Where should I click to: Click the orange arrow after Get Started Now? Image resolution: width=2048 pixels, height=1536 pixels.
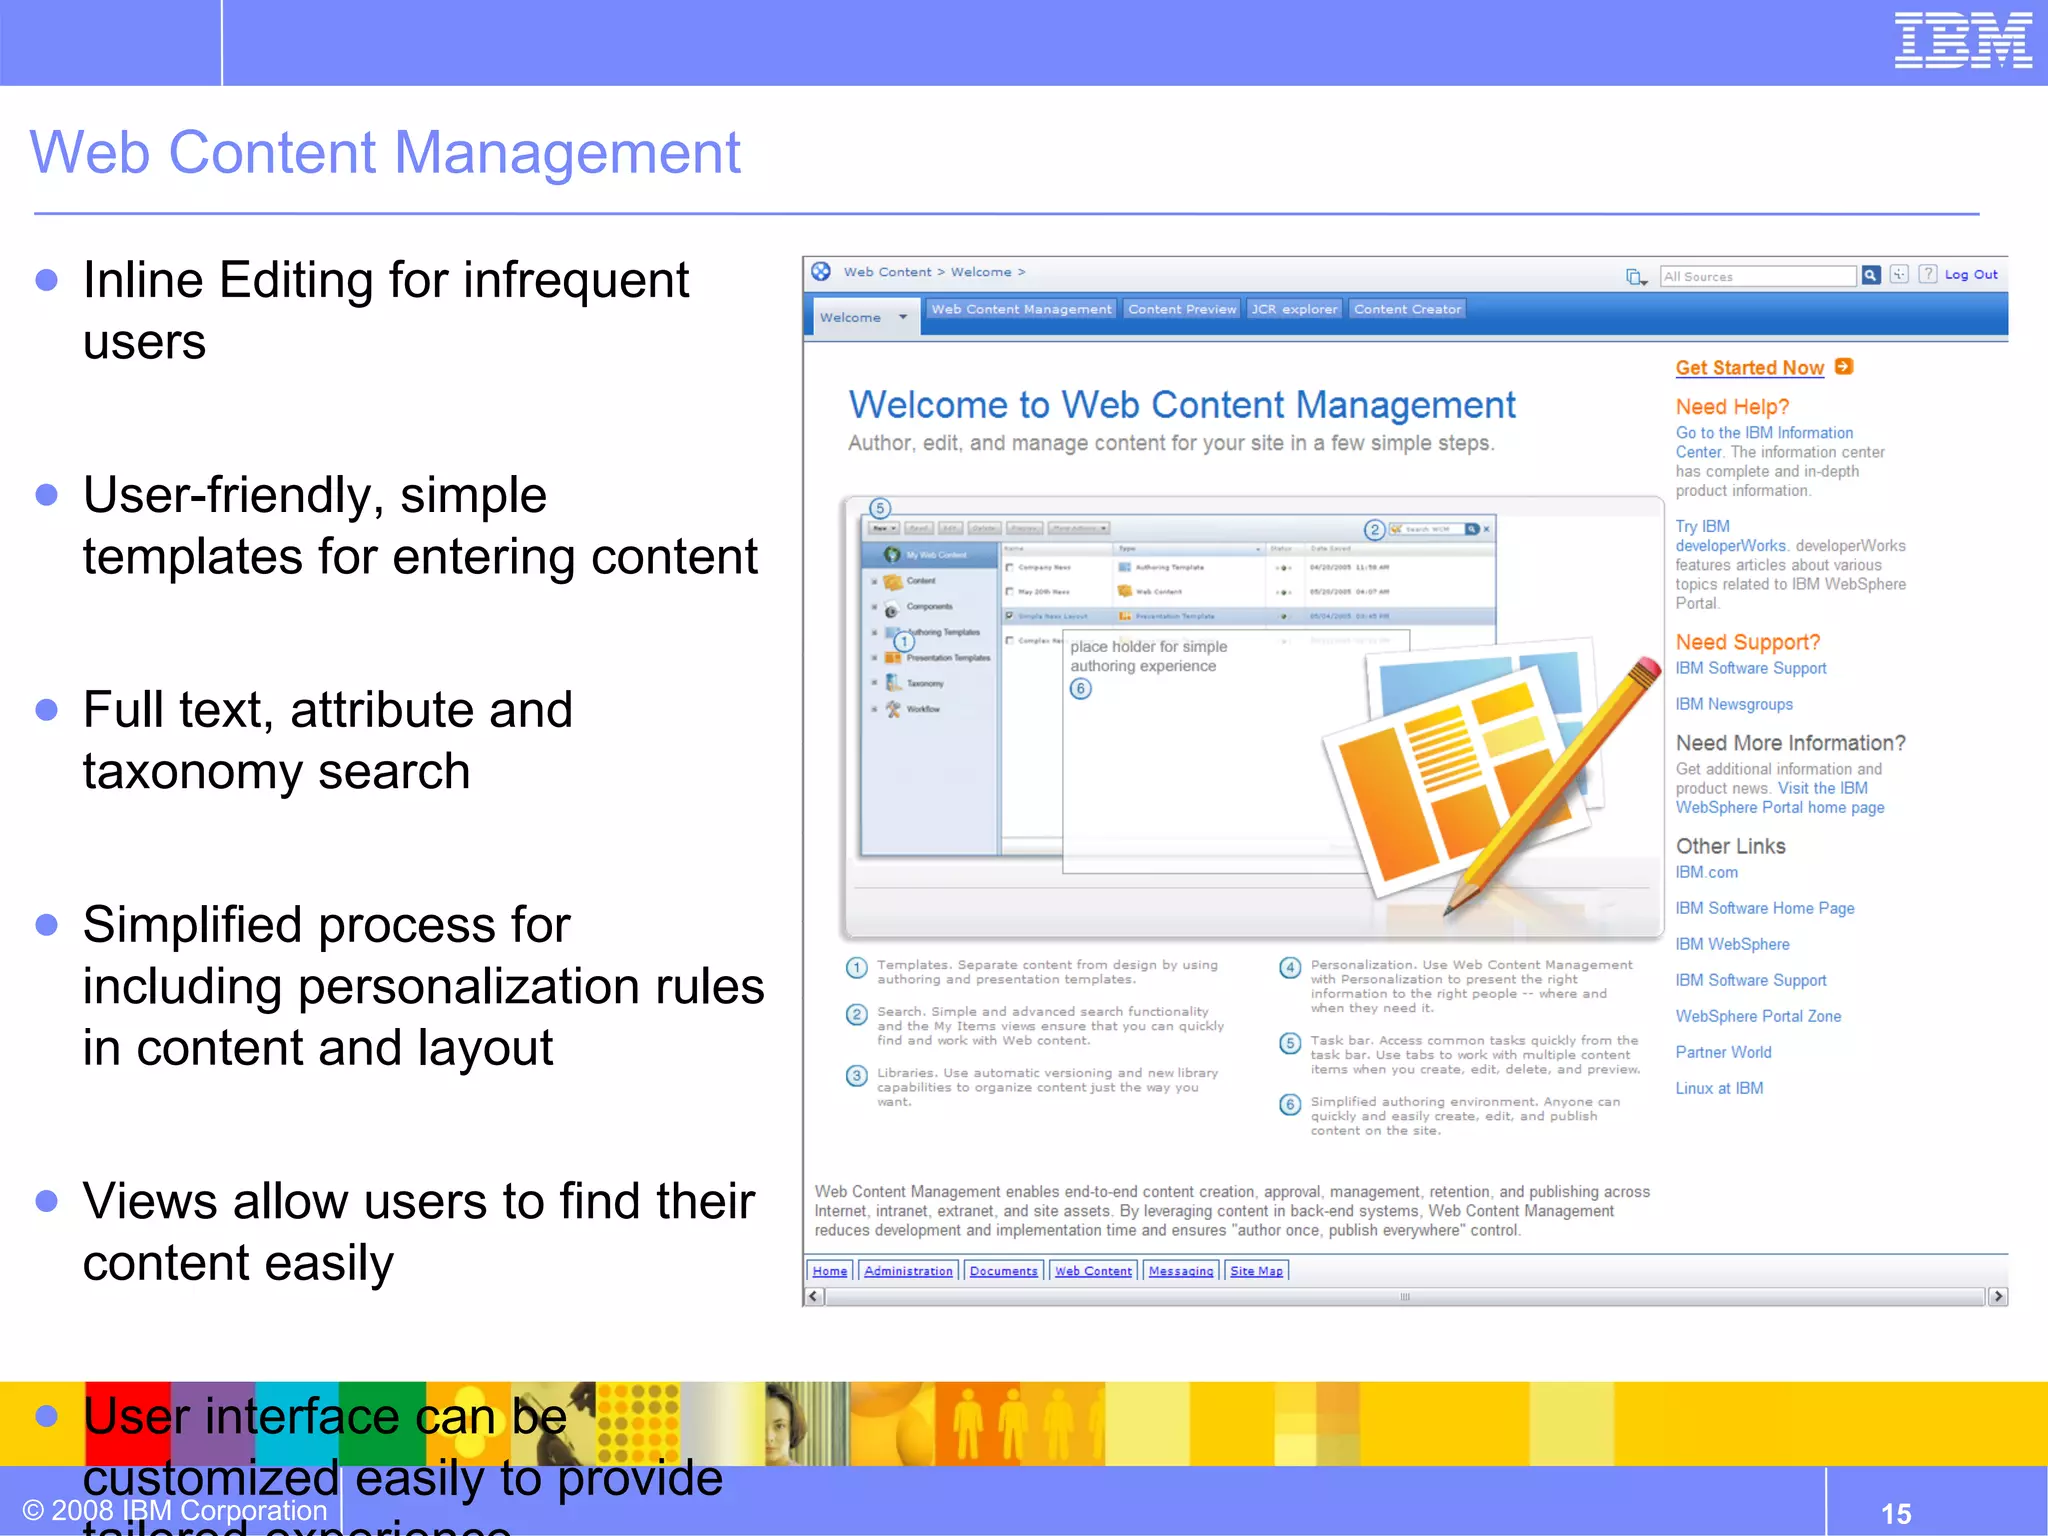coord(1845,367)
